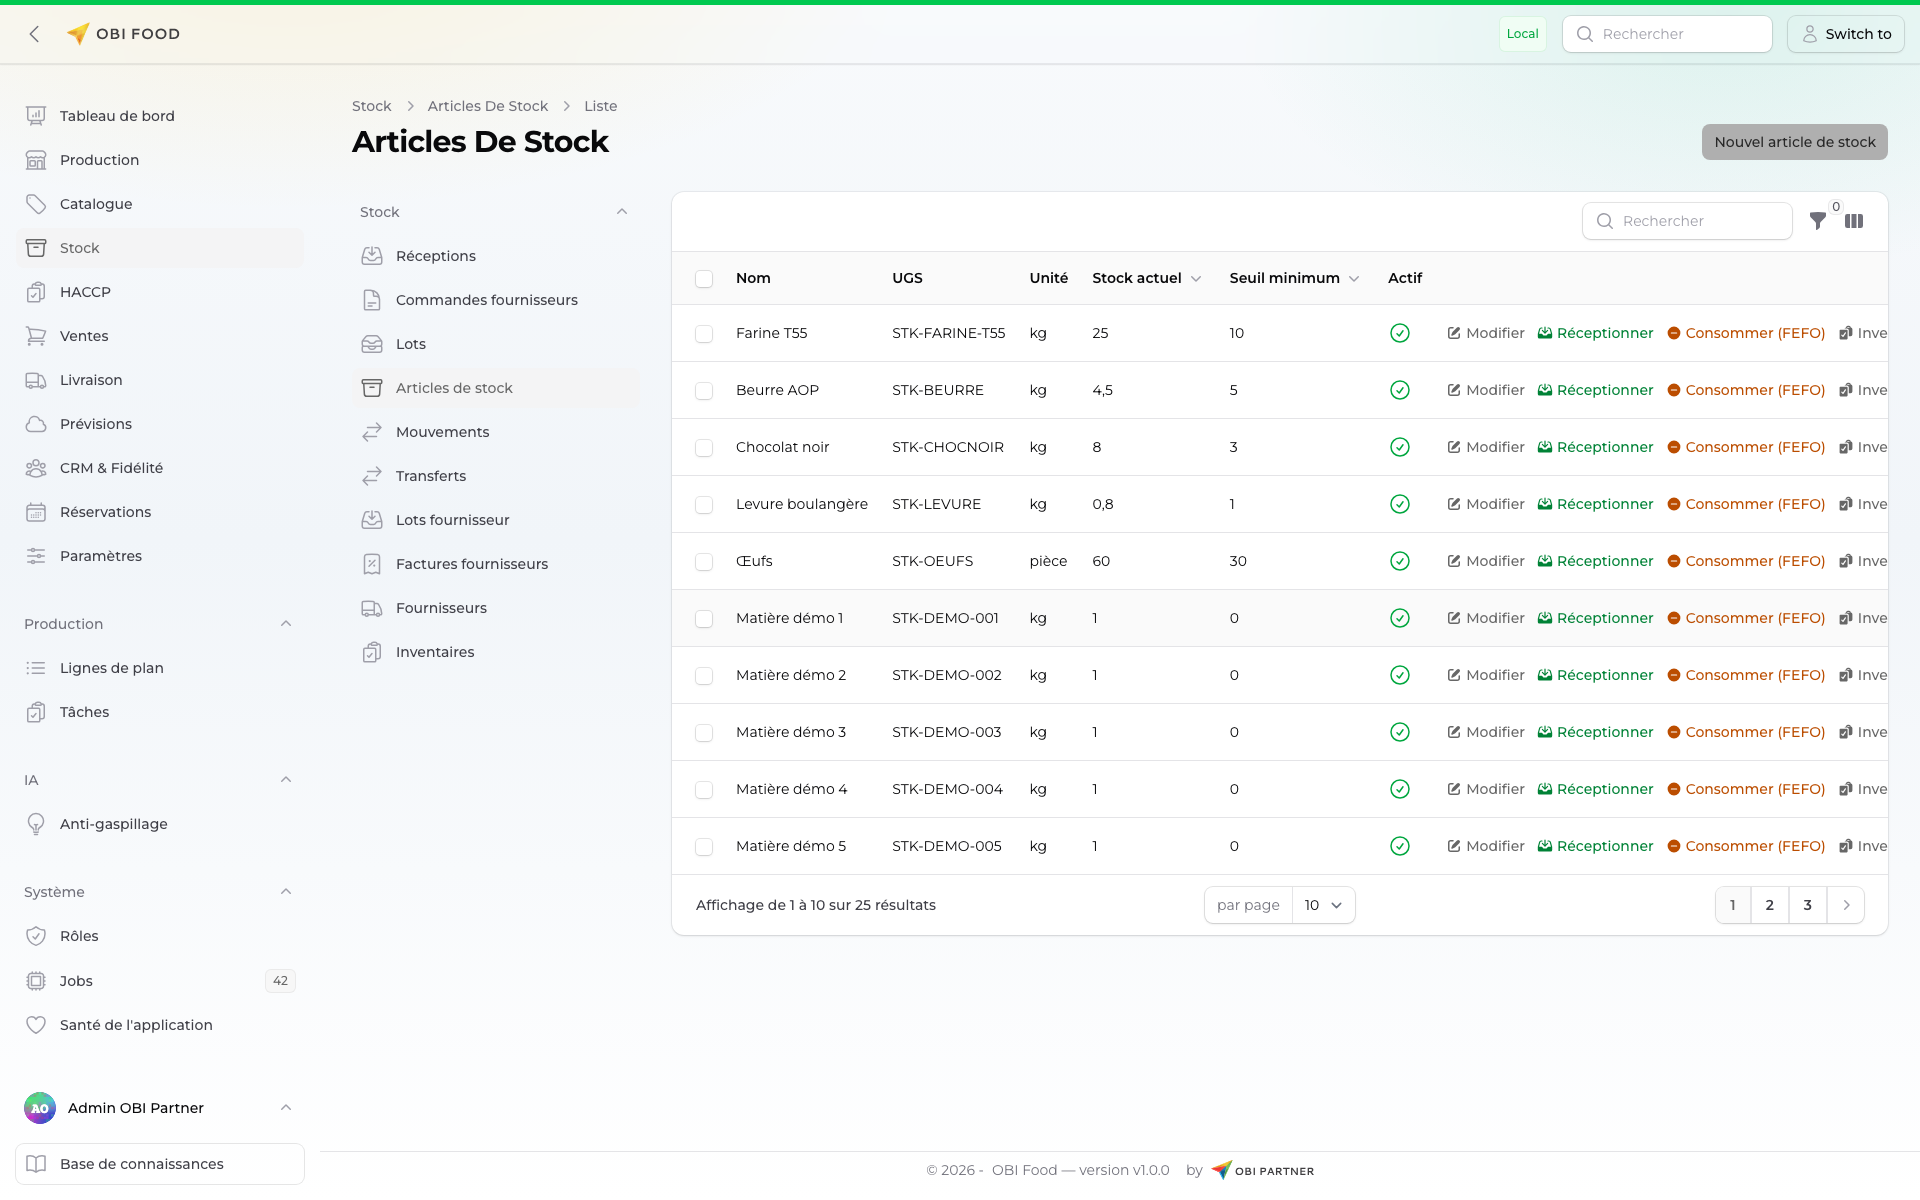Screen dimensions: 1920x1200
Task: Click the Anti-gaspillage lightbulb icon
Action: [x=36, y=824]
